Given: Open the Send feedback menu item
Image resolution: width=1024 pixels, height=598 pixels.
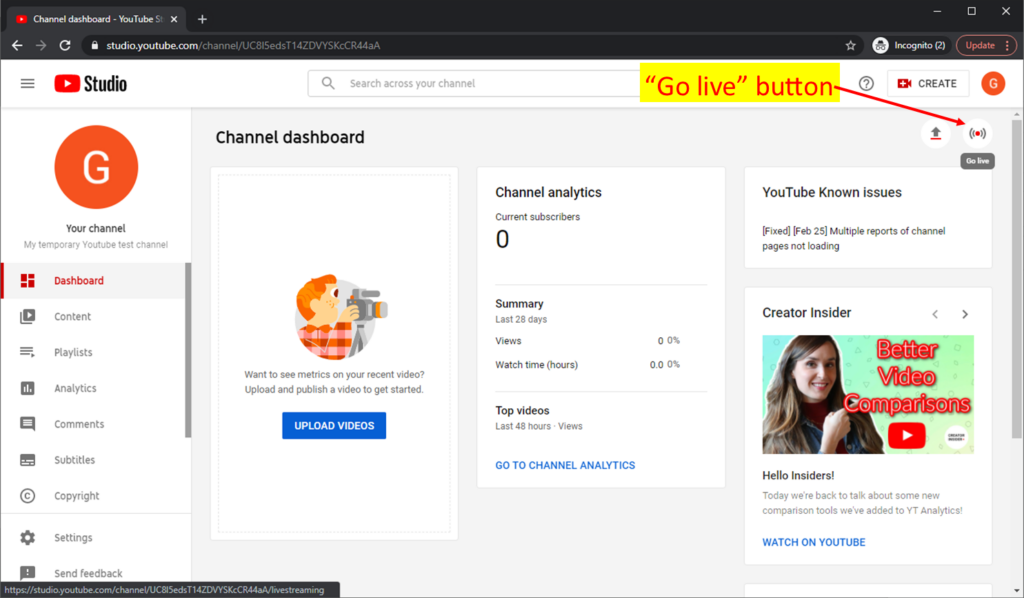Looking at the screenshot, I should point(94,573).
